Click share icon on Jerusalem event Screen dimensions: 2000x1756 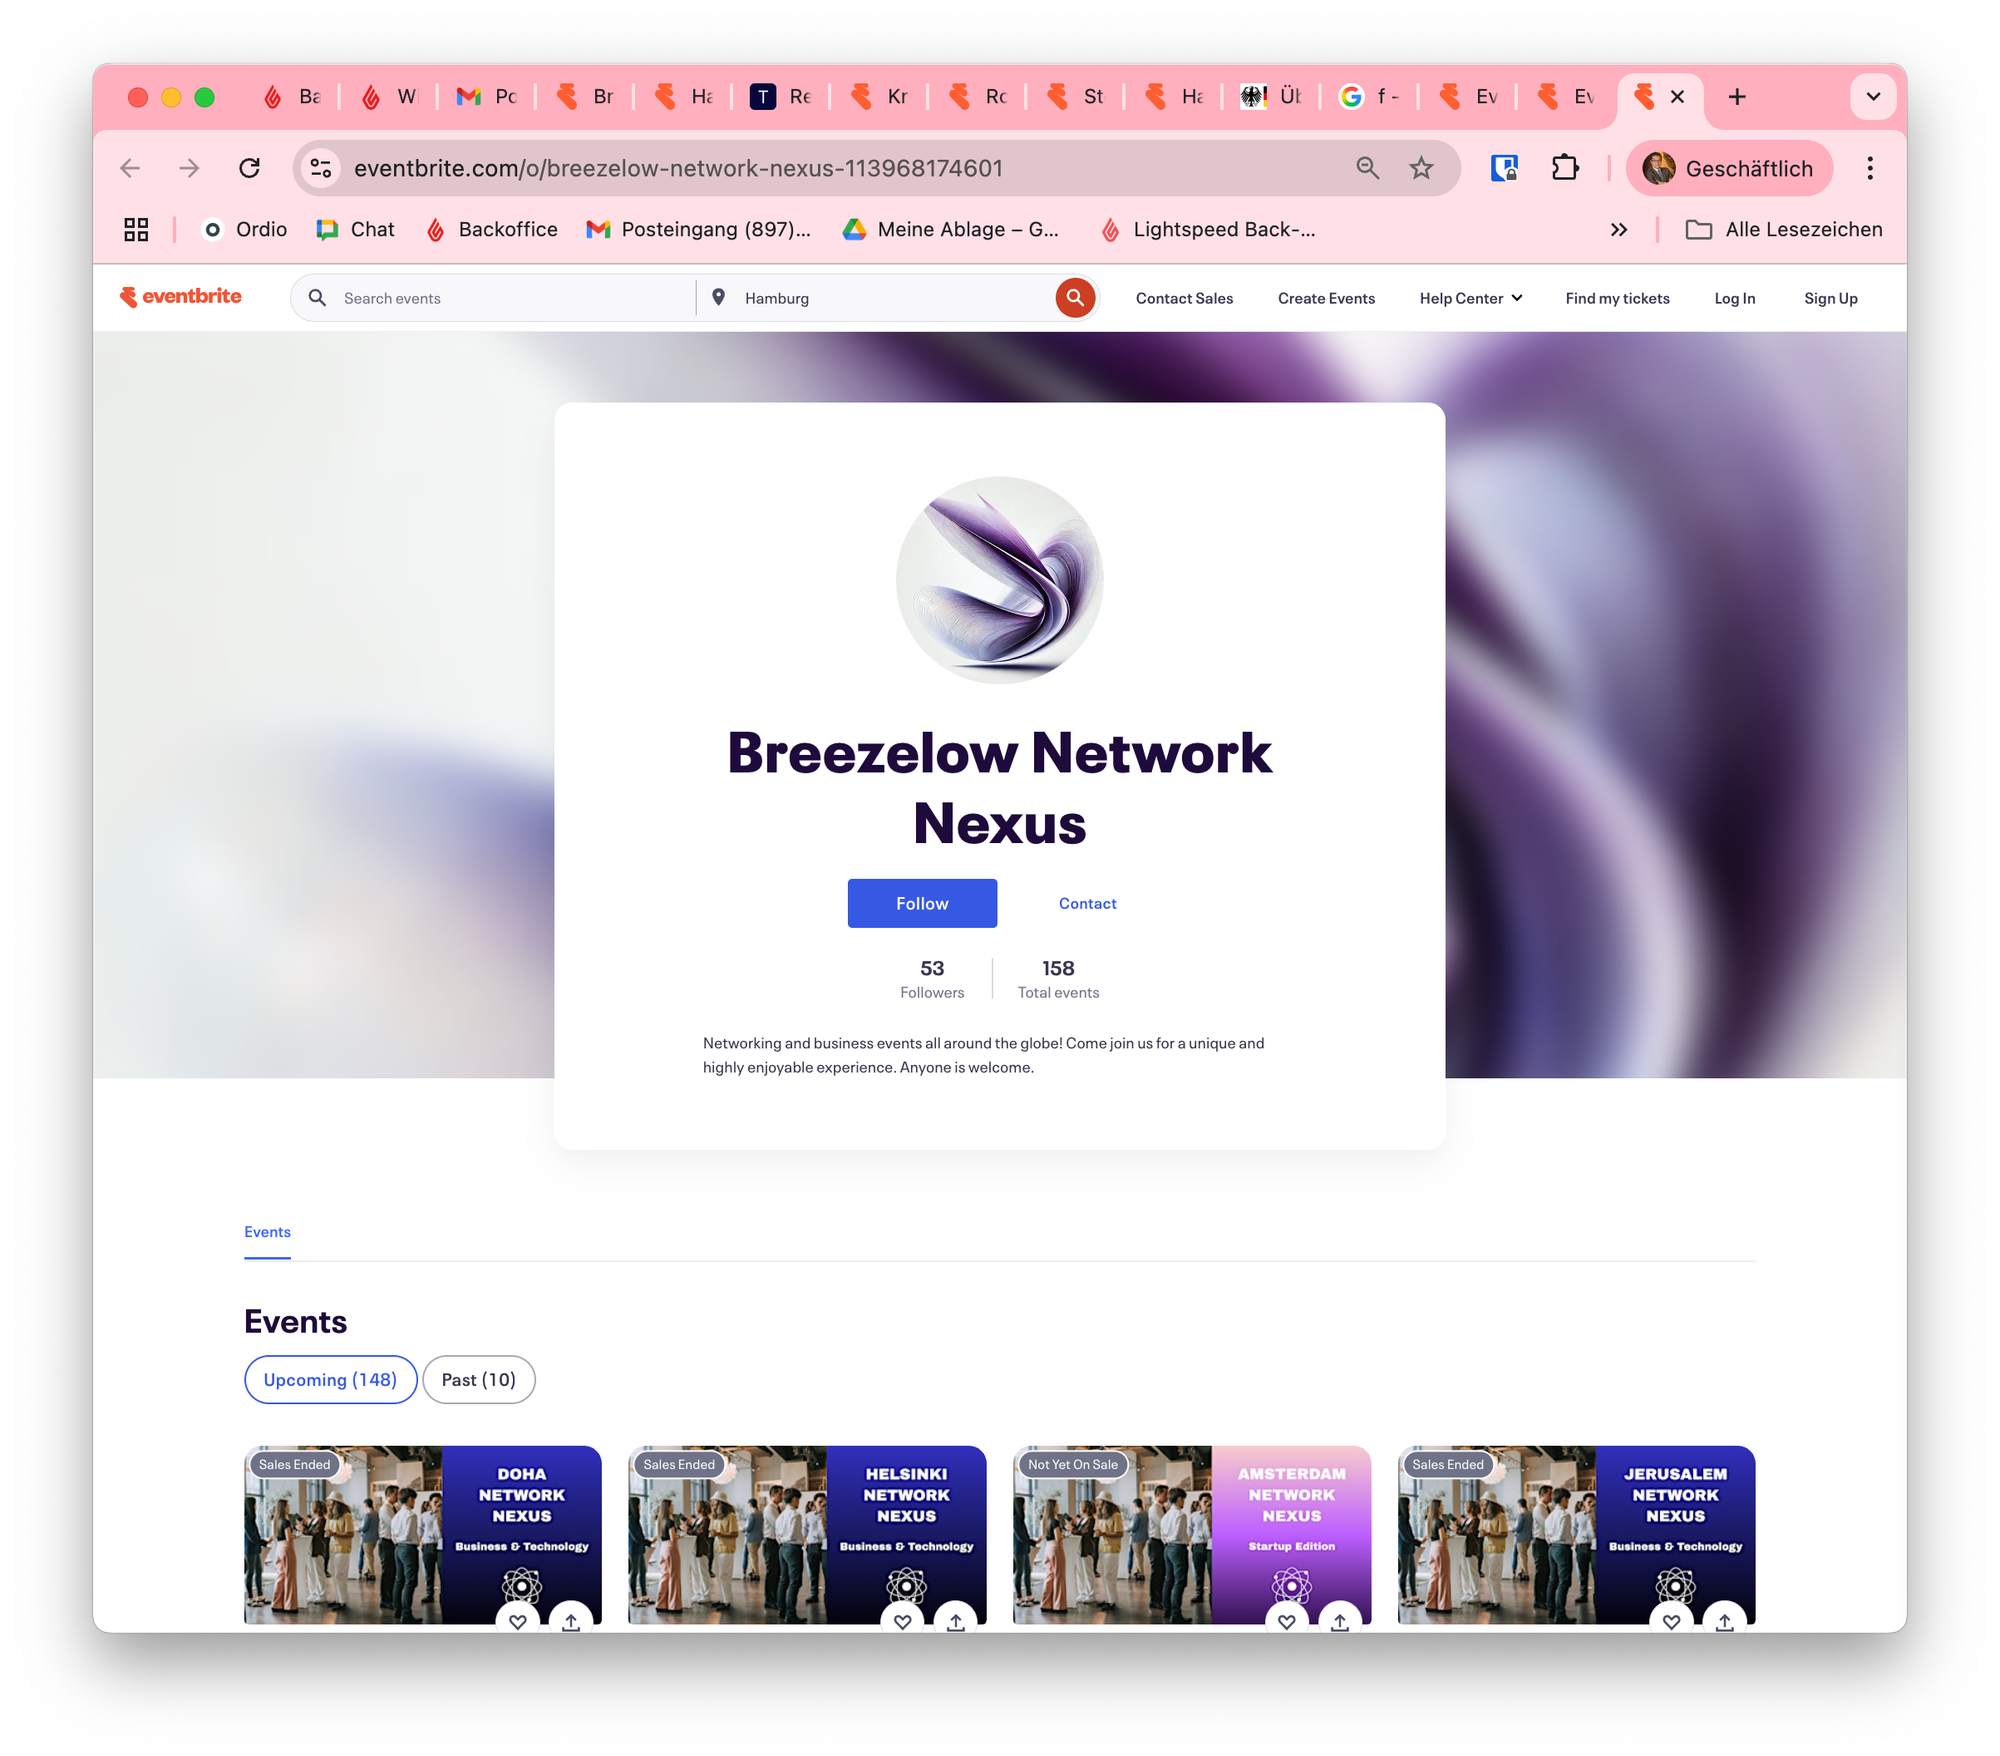[1724, 1621]
